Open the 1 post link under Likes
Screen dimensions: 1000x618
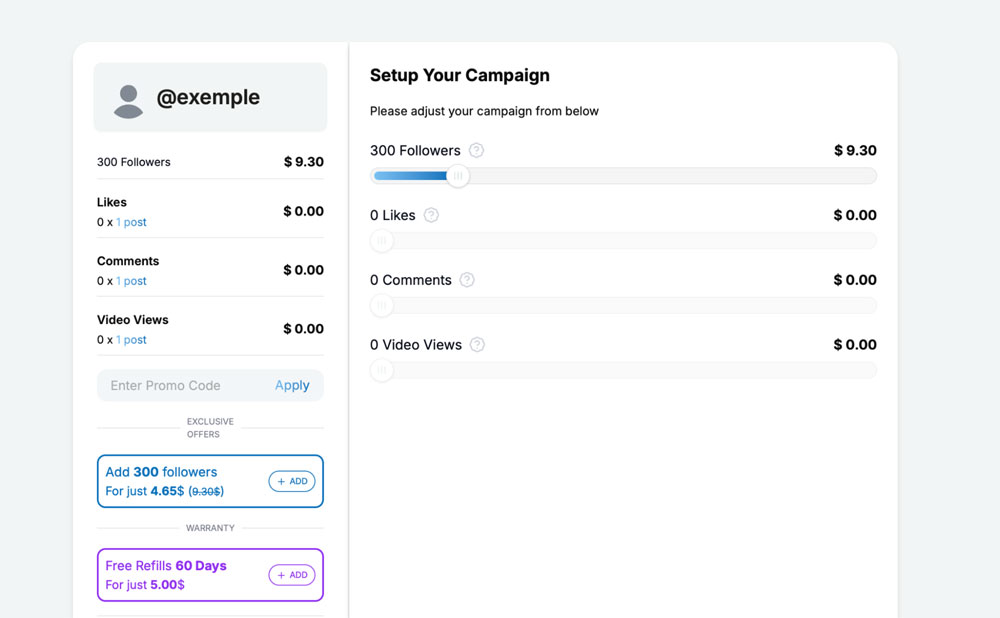tap(131, 222)
